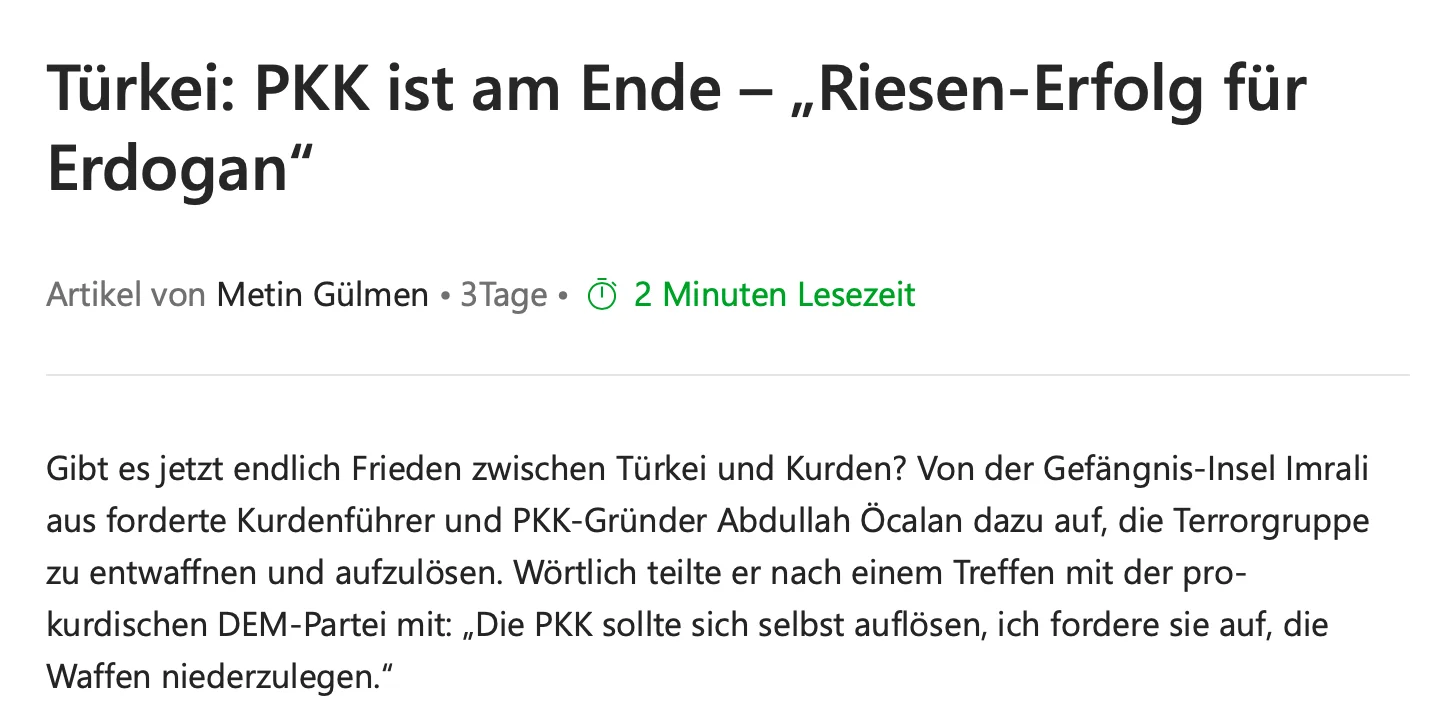Click the "2 Minuten Lesezeit" label
This screenshot has width=1448, height=708.
coord(774,295)
